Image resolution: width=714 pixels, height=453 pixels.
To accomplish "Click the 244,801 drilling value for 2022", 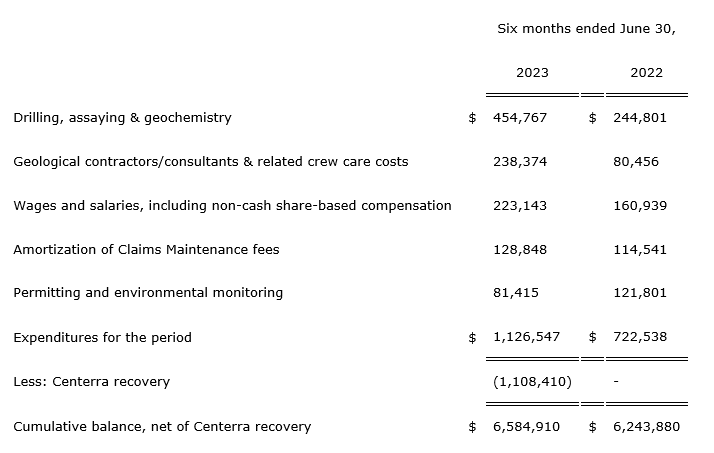I will click(640, 117).
